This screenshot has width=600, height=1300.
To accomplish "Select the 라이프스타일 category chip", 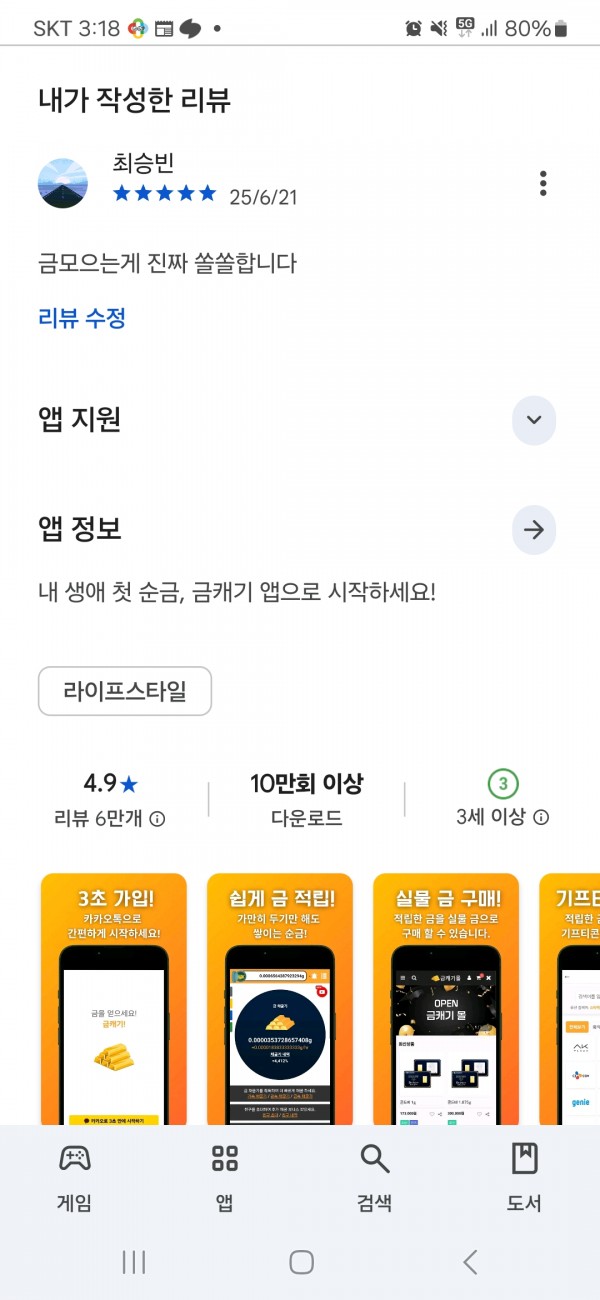I will click(x=125, y=691).
